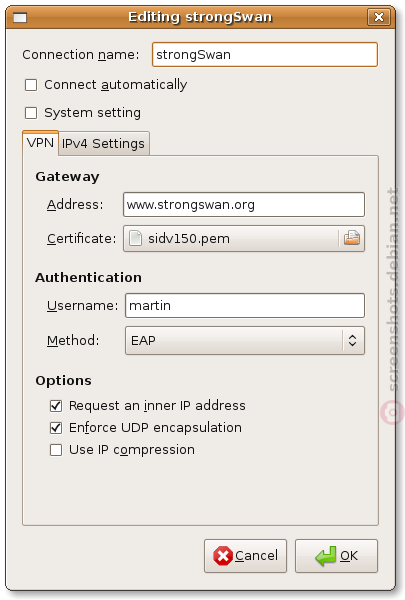Click the Method combo box arrows
The image size is (405, 600).
[x=353, y=340]
